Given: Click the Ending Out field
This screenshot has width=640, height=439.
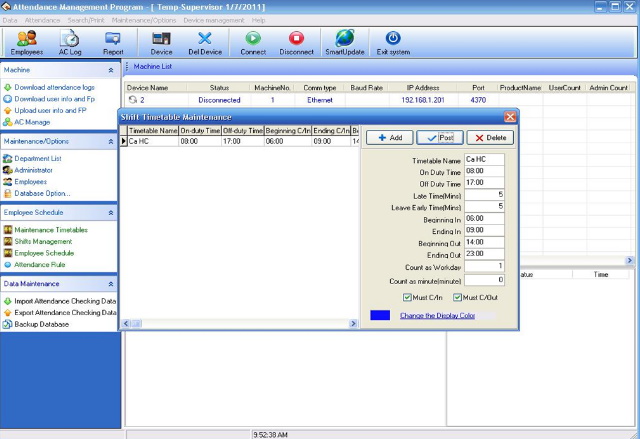Looking at the screenshot, I should point(484,254).
